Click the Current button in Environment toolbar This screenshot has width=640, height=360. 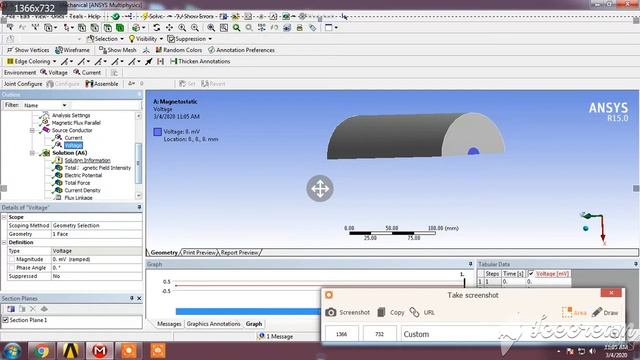[x=87, y=72]
